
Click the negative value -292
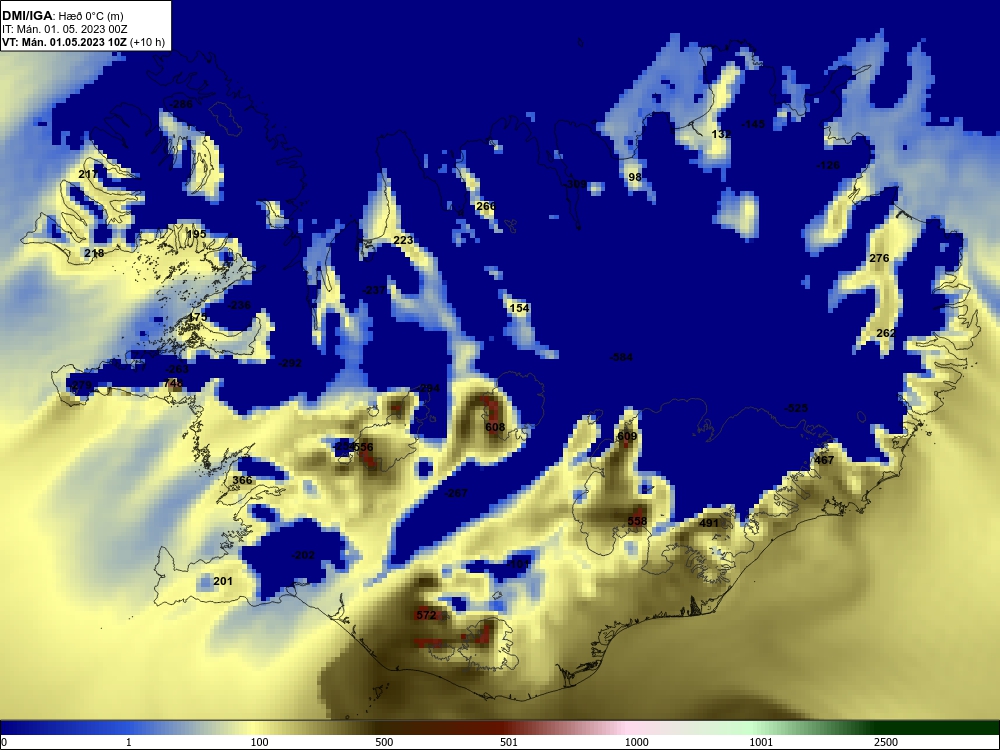coord(290,364)
